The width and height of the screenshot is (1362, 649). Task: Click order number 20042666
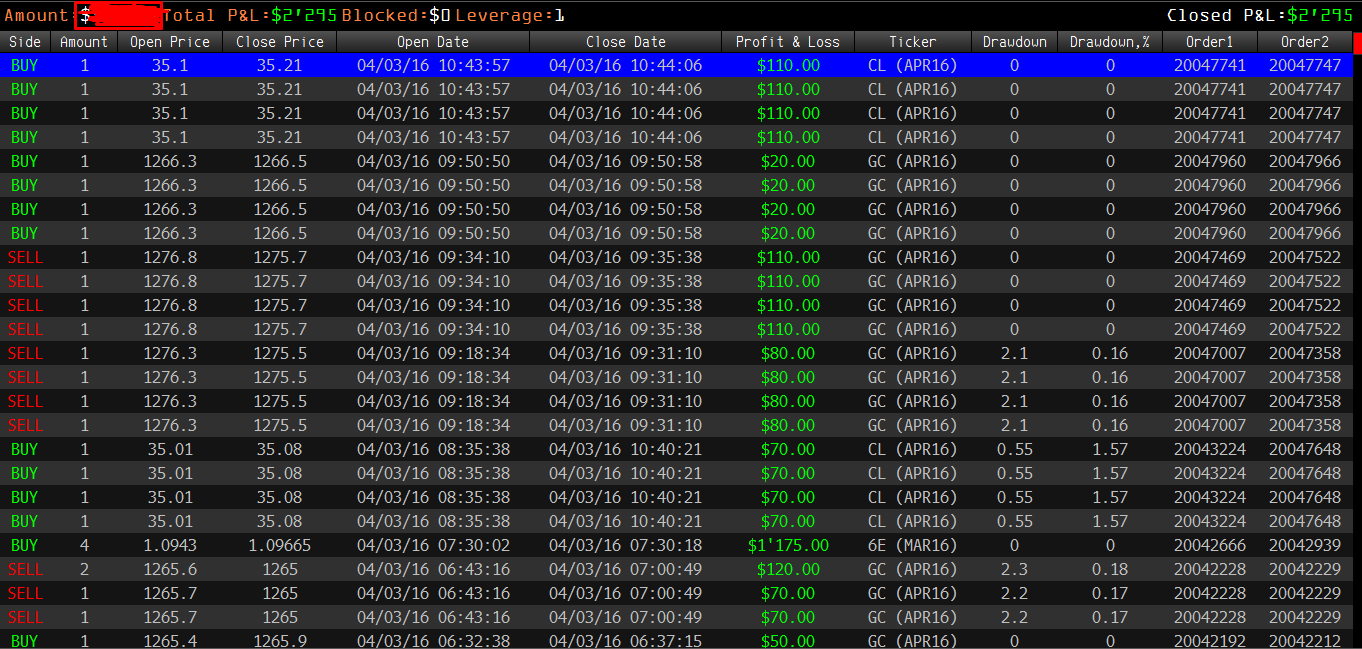click(1210, 545)
